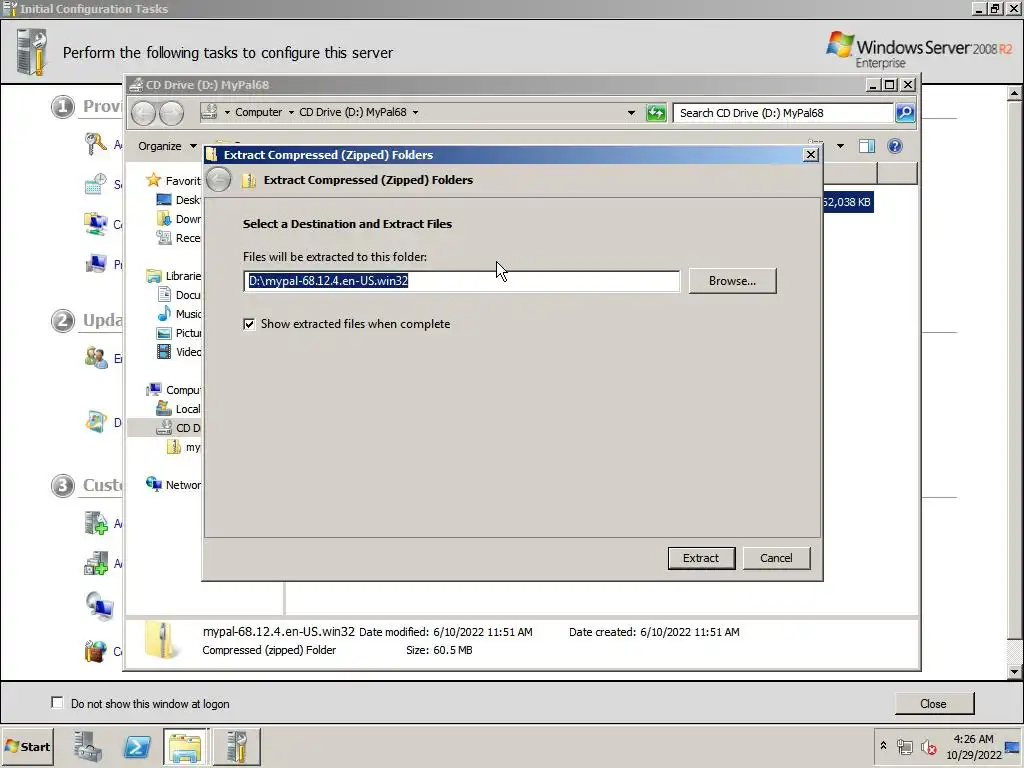Screen dimensions: 1024x768
Task: Open the view options dropdown arrow
Action: point(840,146)
